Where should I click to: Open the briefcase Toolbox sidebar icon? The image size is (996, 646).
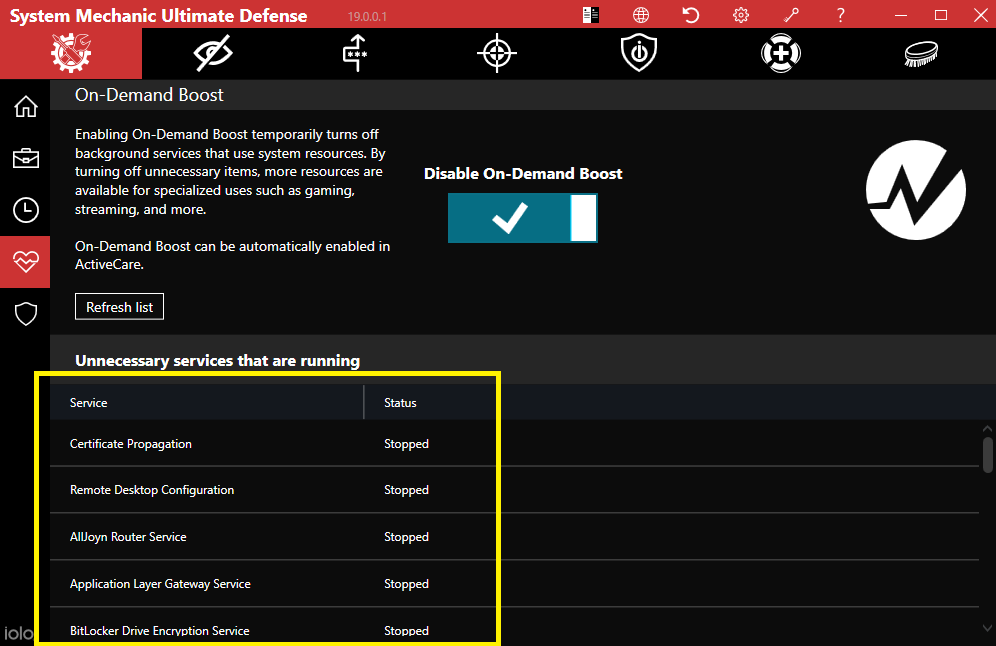click(x=25, y=158)
